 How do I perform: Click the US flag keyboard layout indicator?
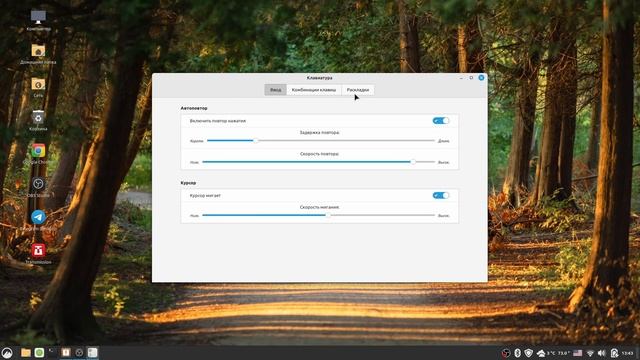(578, 353)
